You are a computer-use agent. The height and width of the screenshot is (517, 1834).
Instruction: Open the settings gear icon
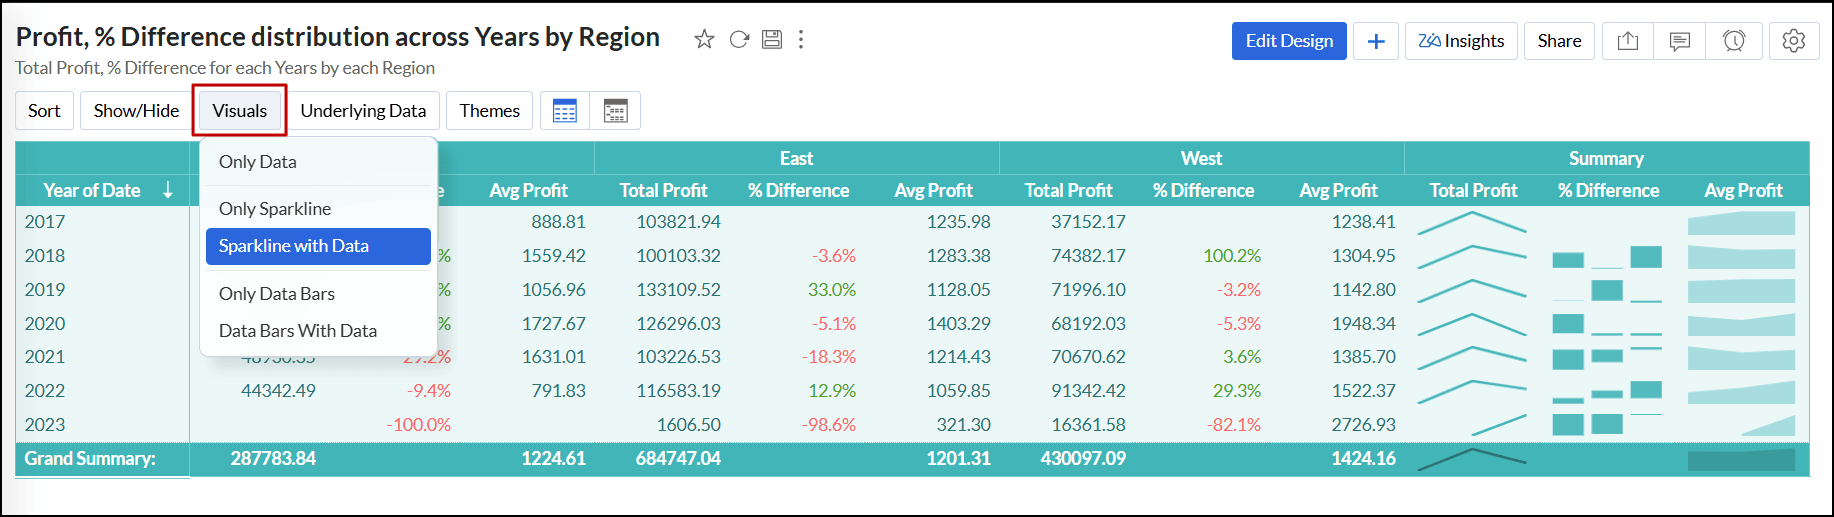1794,41
